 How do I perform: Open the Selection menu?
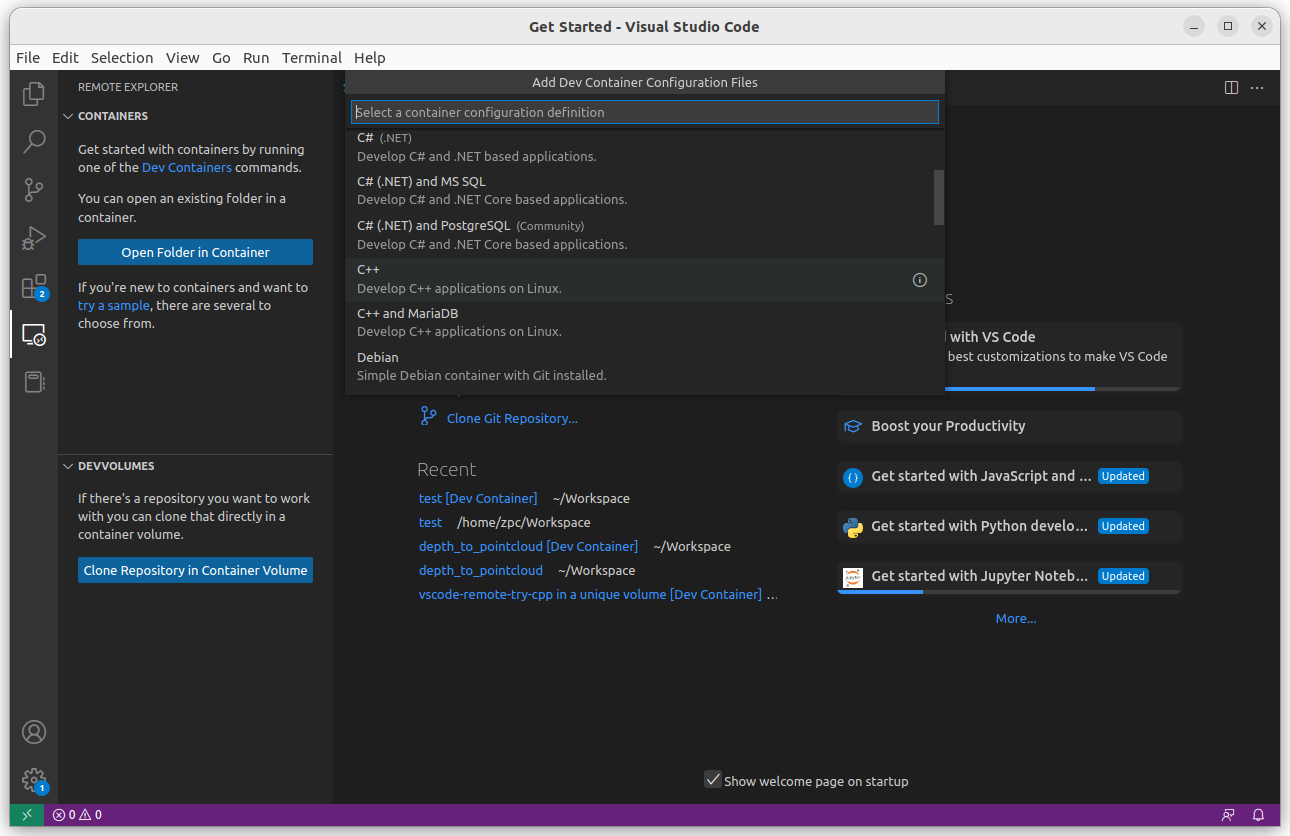(122, 58)
